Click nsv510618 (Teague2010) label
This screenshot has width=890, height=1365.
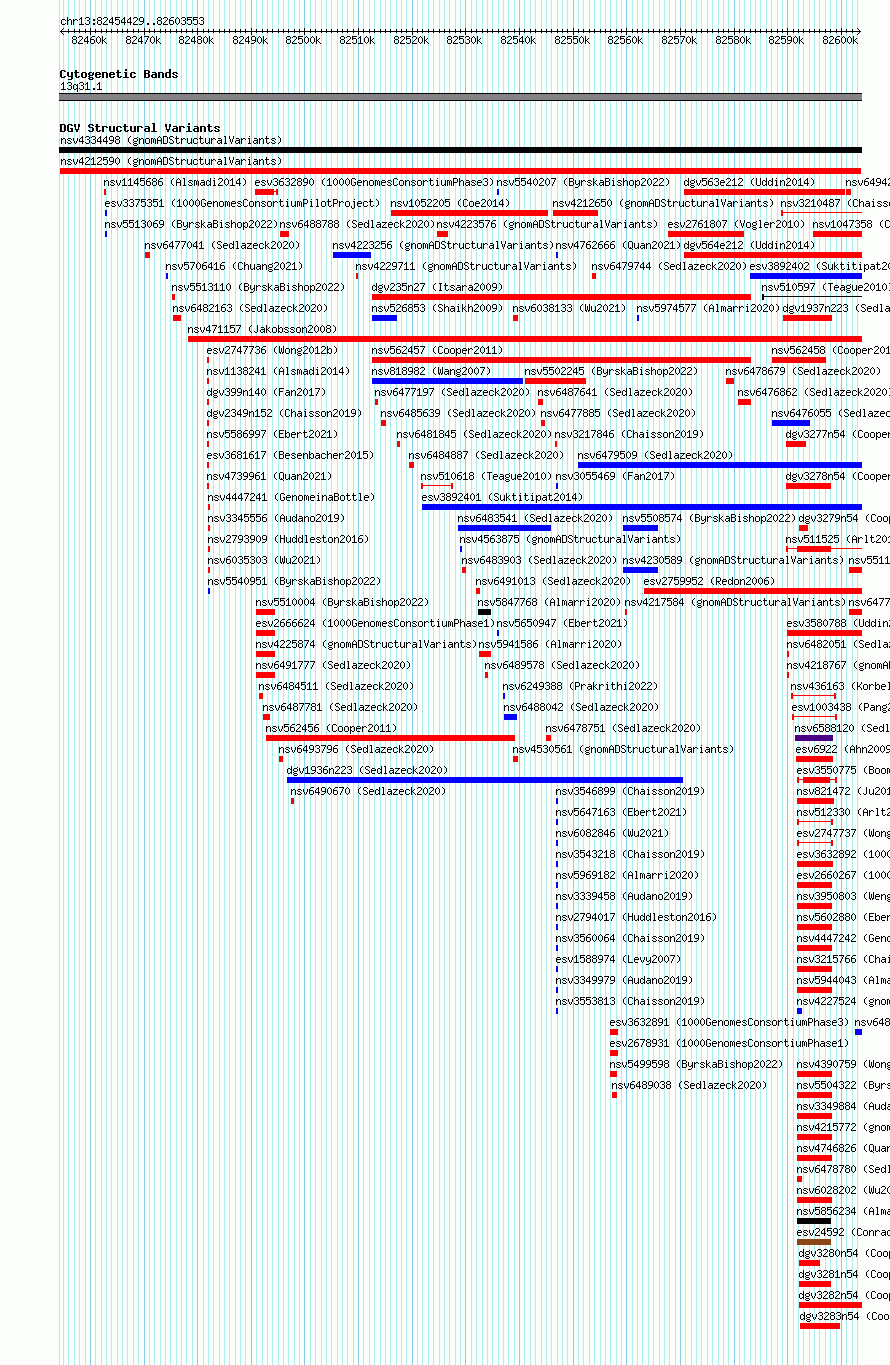(x=486, y=476)
